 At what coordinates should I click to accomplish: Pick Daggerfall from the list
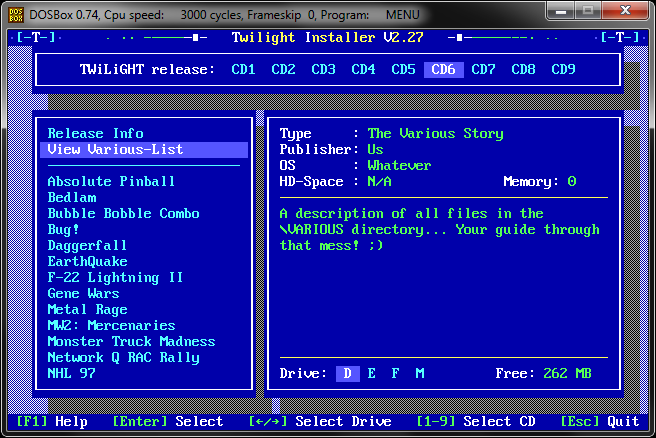[x=87, y=246]
